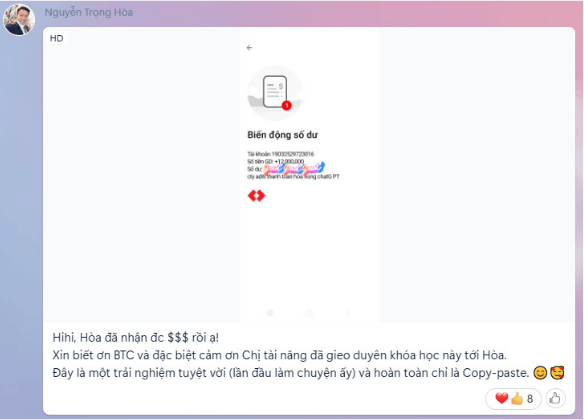The image size is (584, 420).
Task: Click the transfer note line under Số dư
Action: point(293,176)
